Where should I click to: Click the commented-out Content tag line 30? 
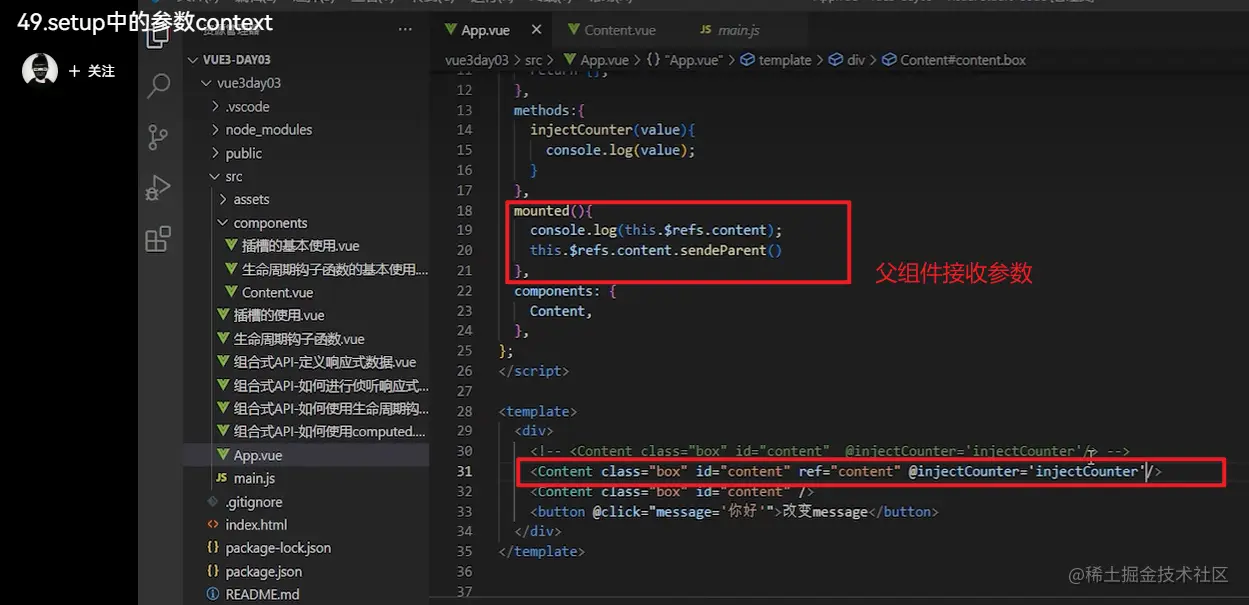[x=829, y=451]
